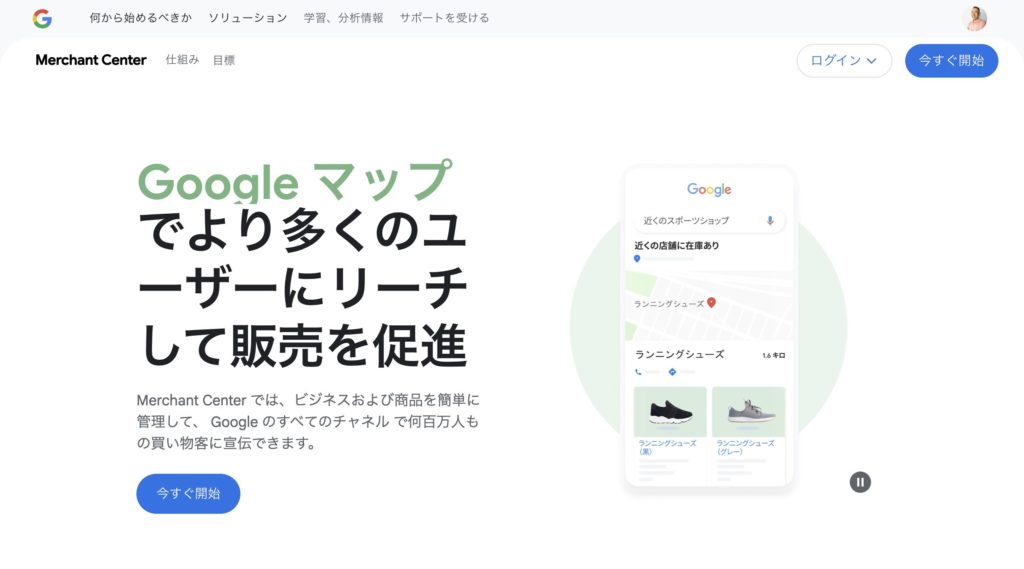
Task: Go to the 目標 tab
Action: tap(223, 60)
